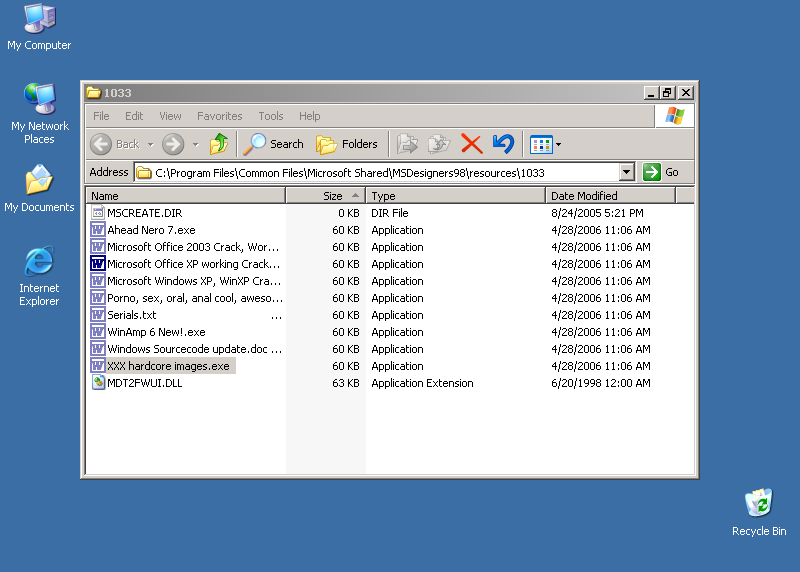
Task: Minimize the 1033 window
Action: tap(651, 93)
